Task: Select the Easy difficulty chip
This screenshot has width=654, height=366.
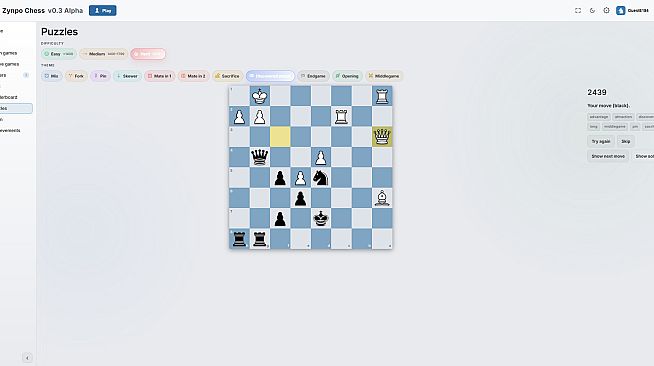Action: [x=59, y=54]
